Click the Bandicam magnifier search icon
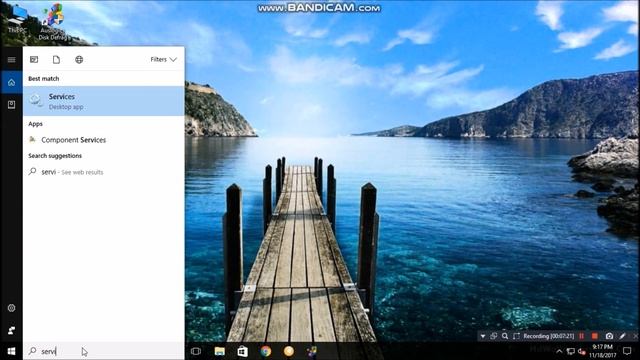 [505, 336]
